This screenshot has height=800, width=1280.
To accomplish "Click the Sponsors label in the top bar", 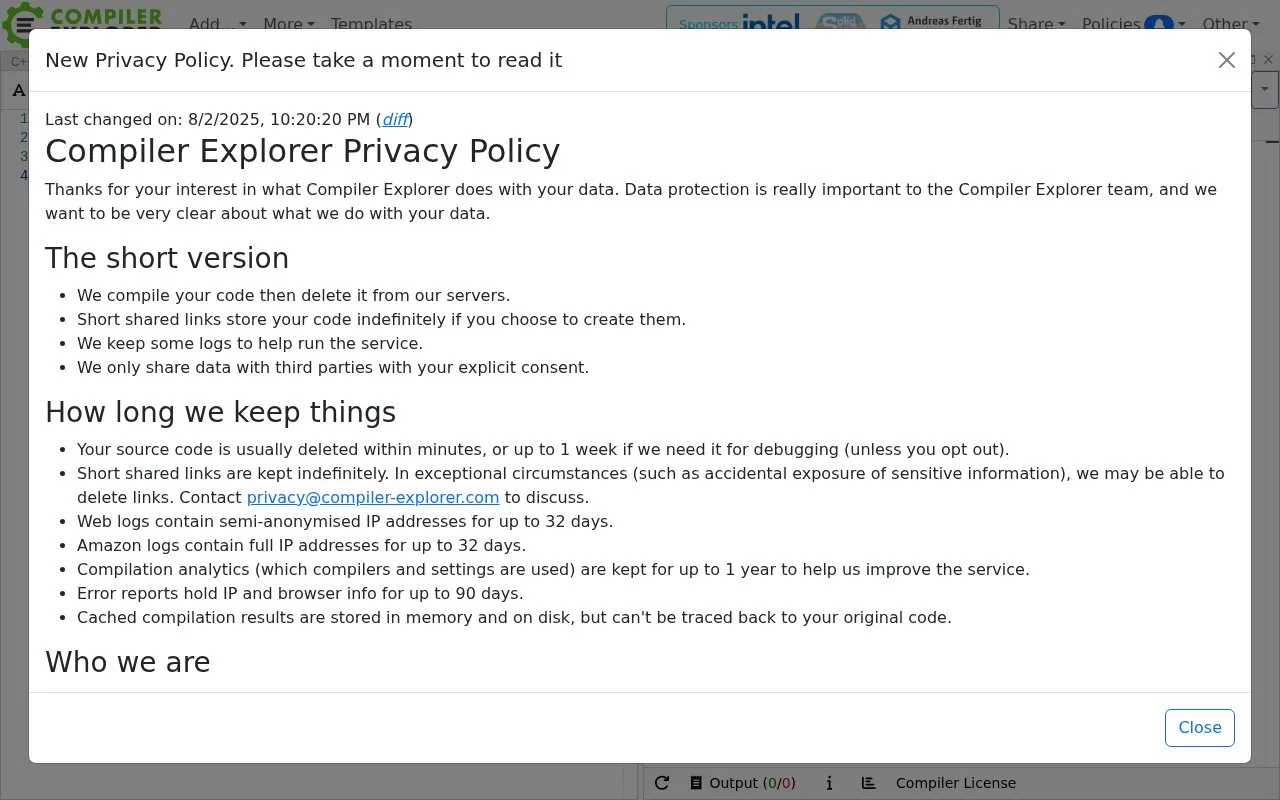I will (x=708, y=24).
